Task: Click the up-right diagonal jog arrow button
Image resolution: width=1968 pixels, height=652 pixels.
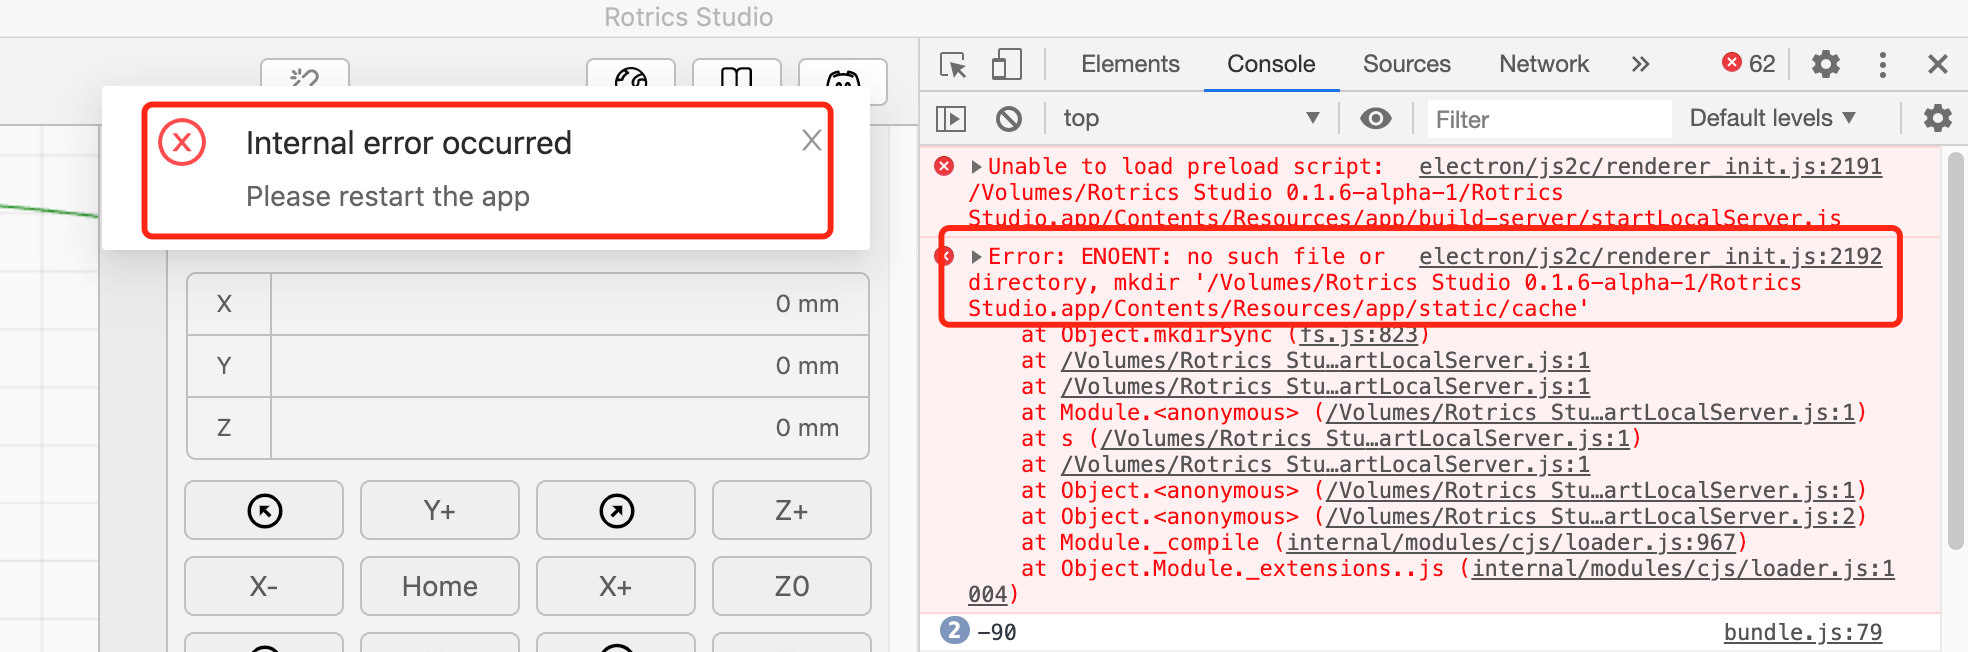Action: [x=616, y=510]
